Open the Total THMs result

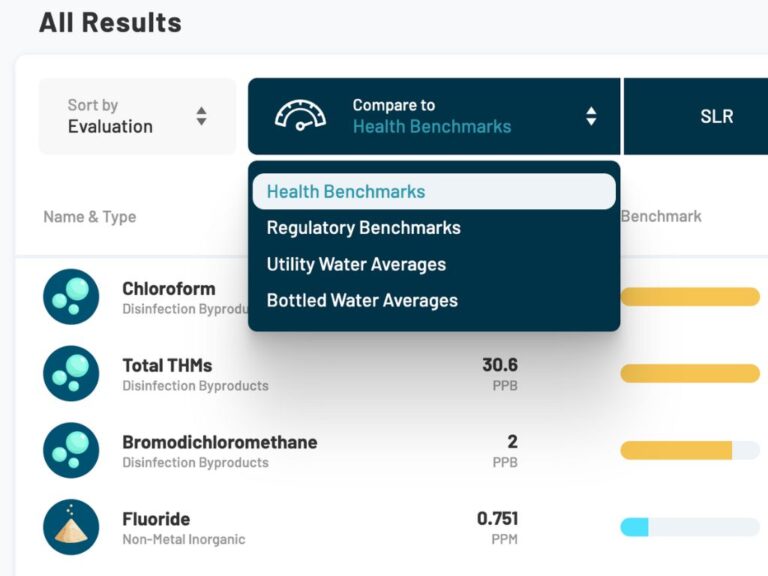(167, 365)
